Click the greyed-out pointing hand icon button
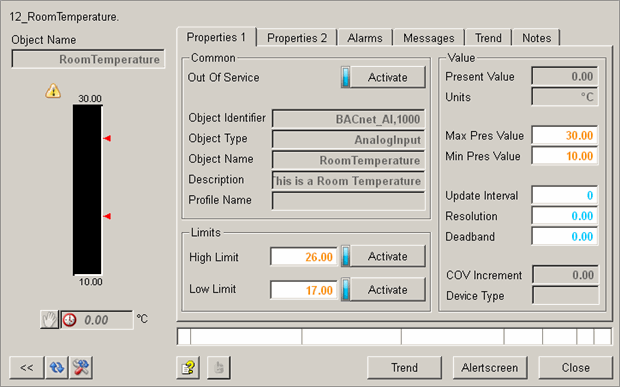 click(x=219, y=368)
